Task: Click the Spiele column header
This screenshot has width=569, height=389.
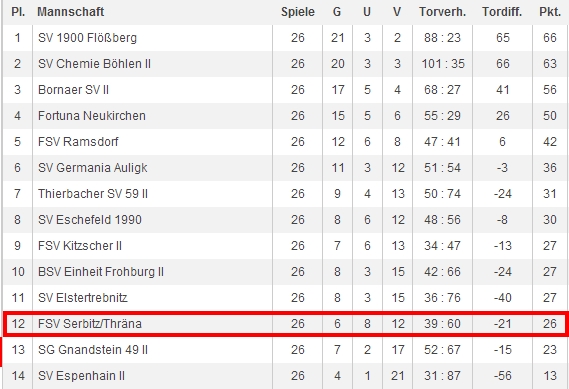Action: [298, 12]
